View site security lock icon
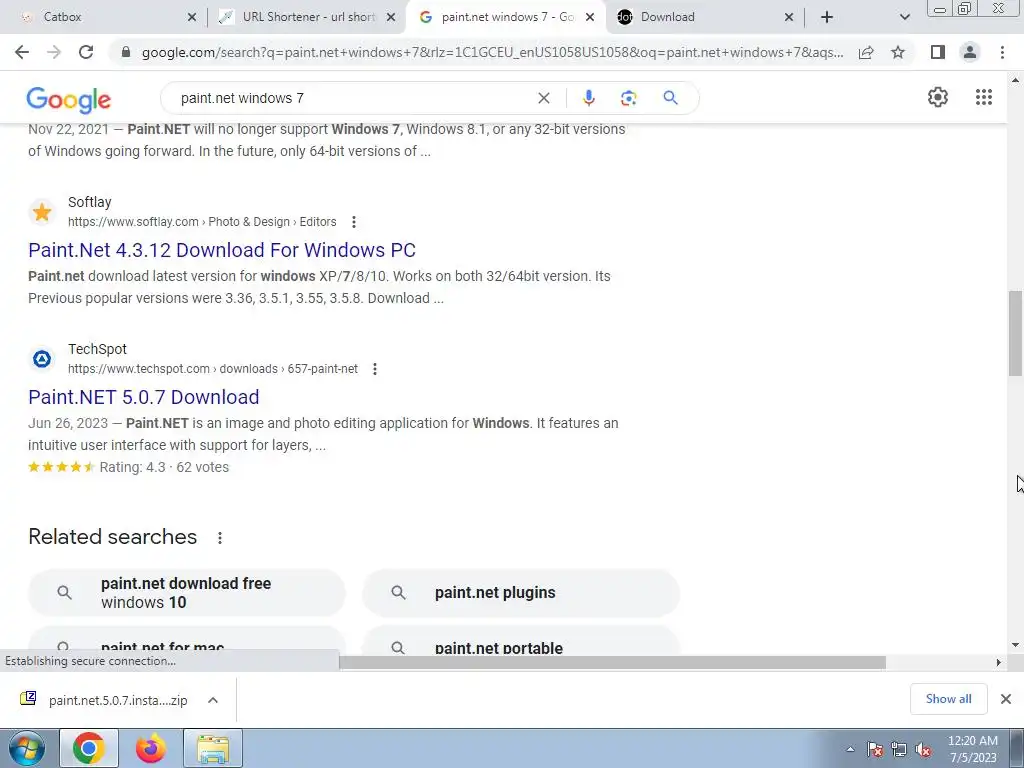The height and width of the screenshot is (768, 1024). pyautogui.click(x=125, y=52)
